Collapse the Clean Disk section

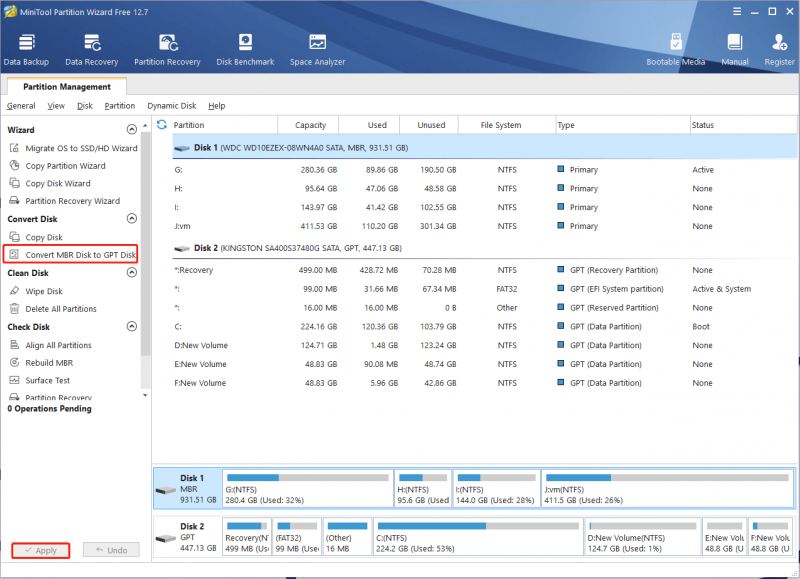tap(132, 272)
